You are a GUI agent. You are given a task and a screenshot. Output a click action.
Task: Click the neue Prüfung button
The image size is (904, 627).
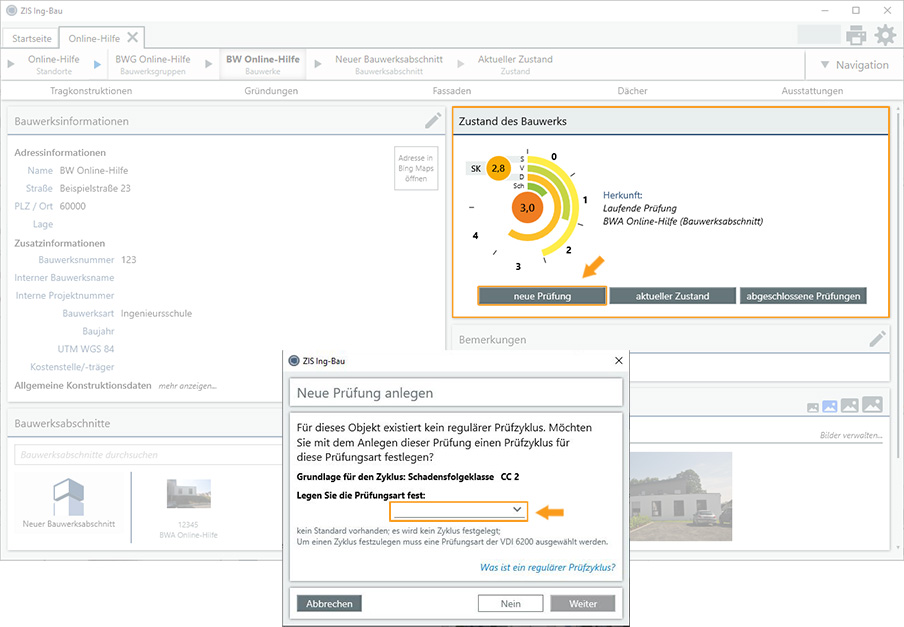(x=541, y=296)
